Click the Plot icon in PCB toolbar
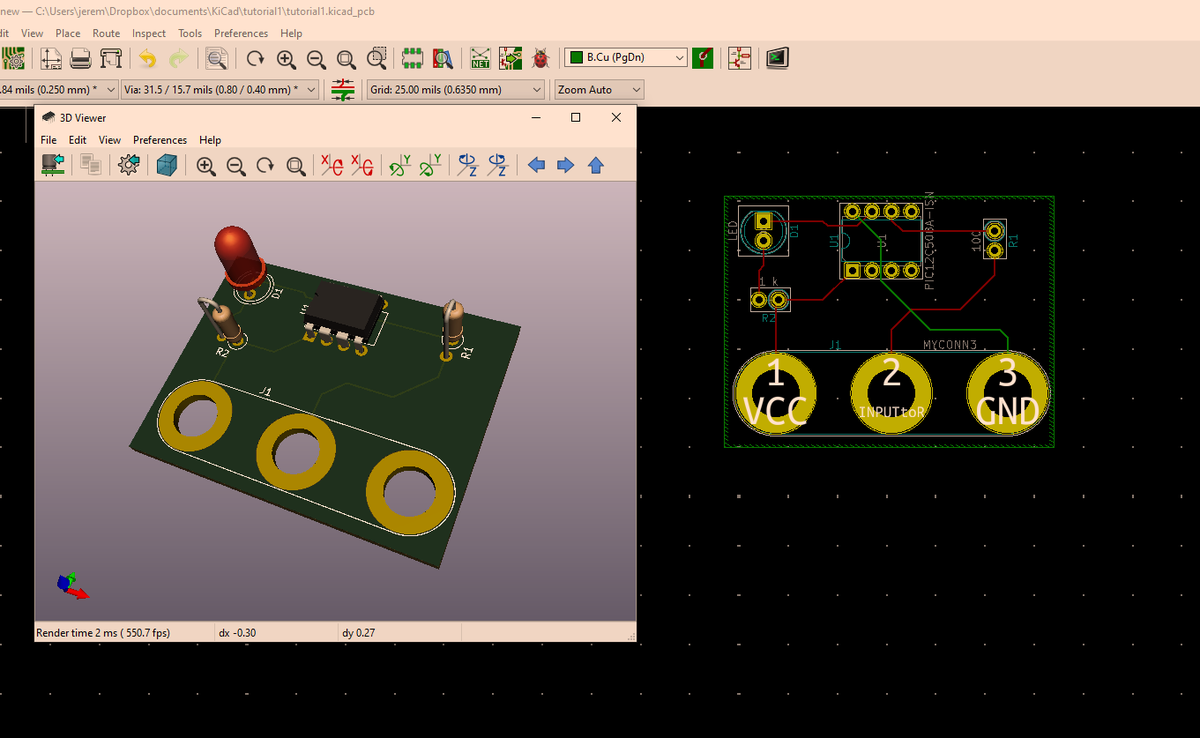This screenshot has width=1200, height=738. 111,58
